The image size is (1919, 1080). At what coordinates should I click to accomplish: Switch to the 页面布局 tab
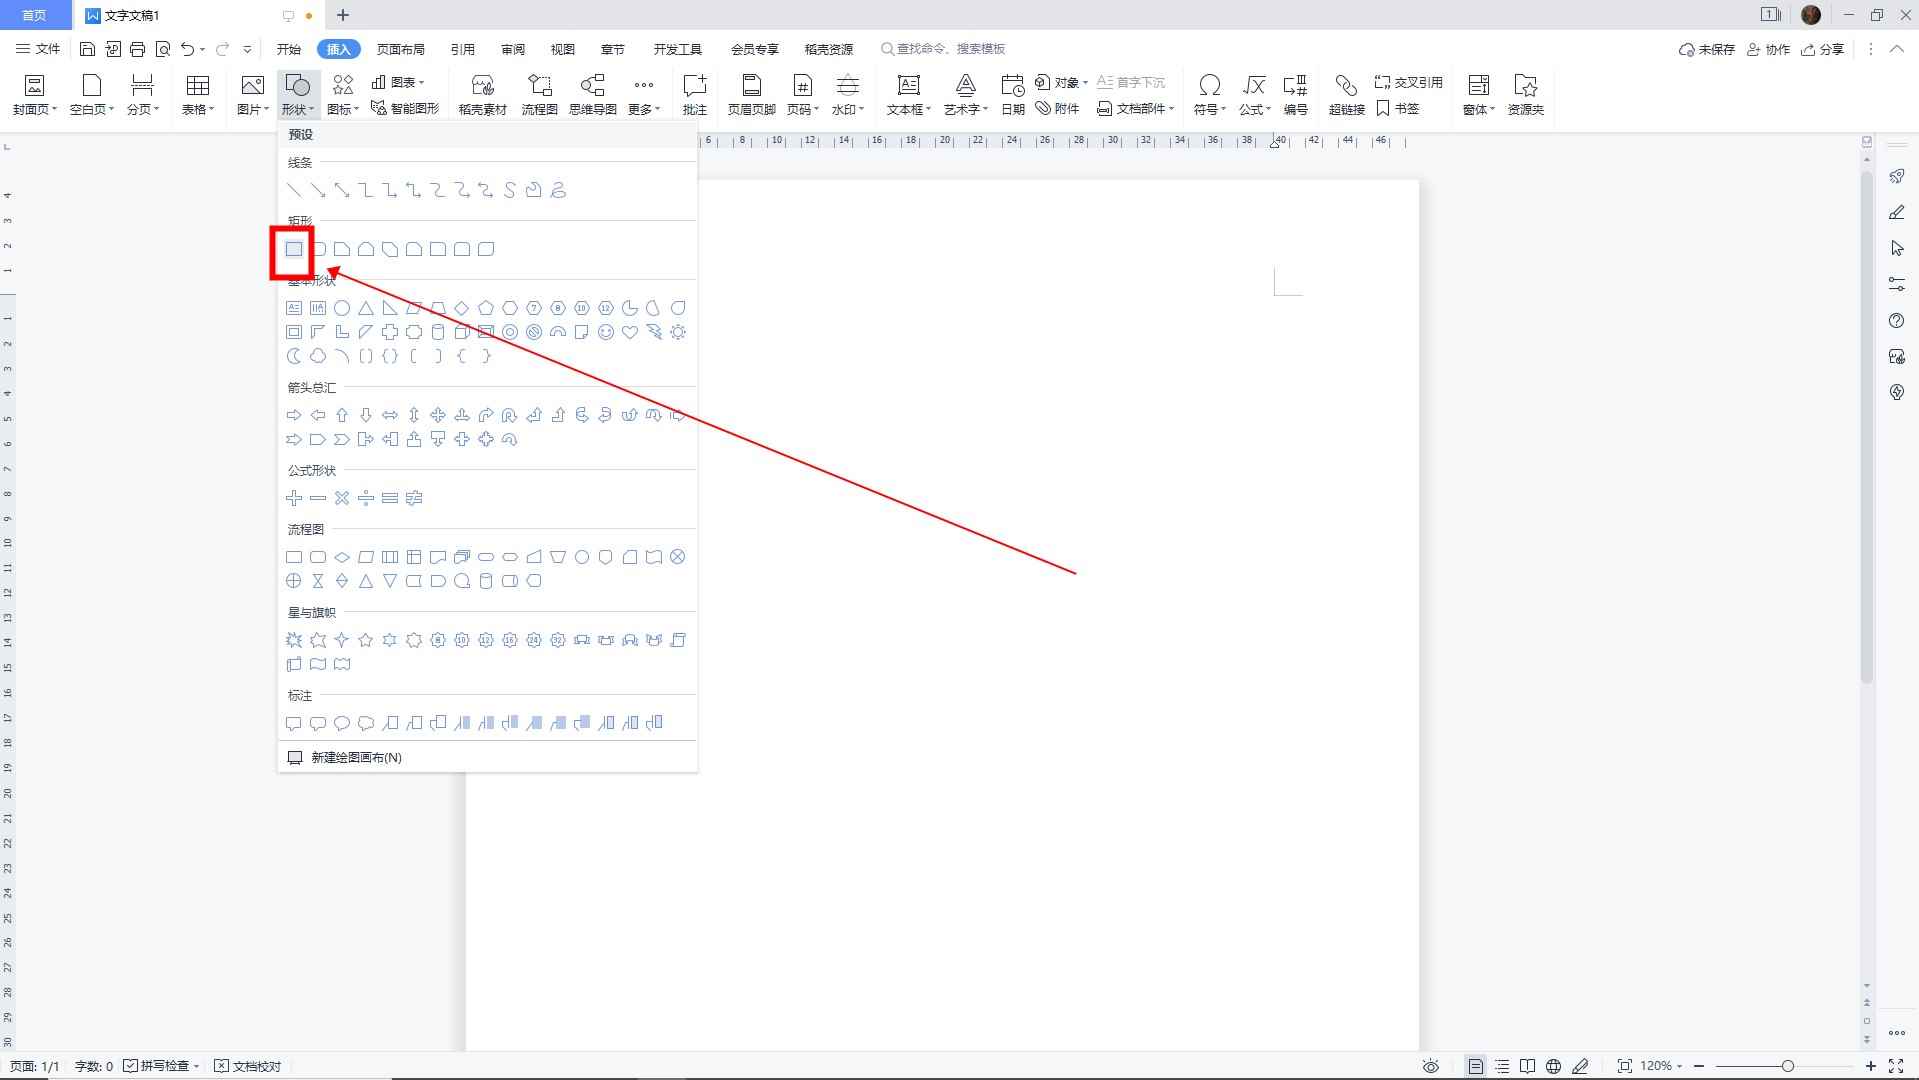click(x=400, y=49)
